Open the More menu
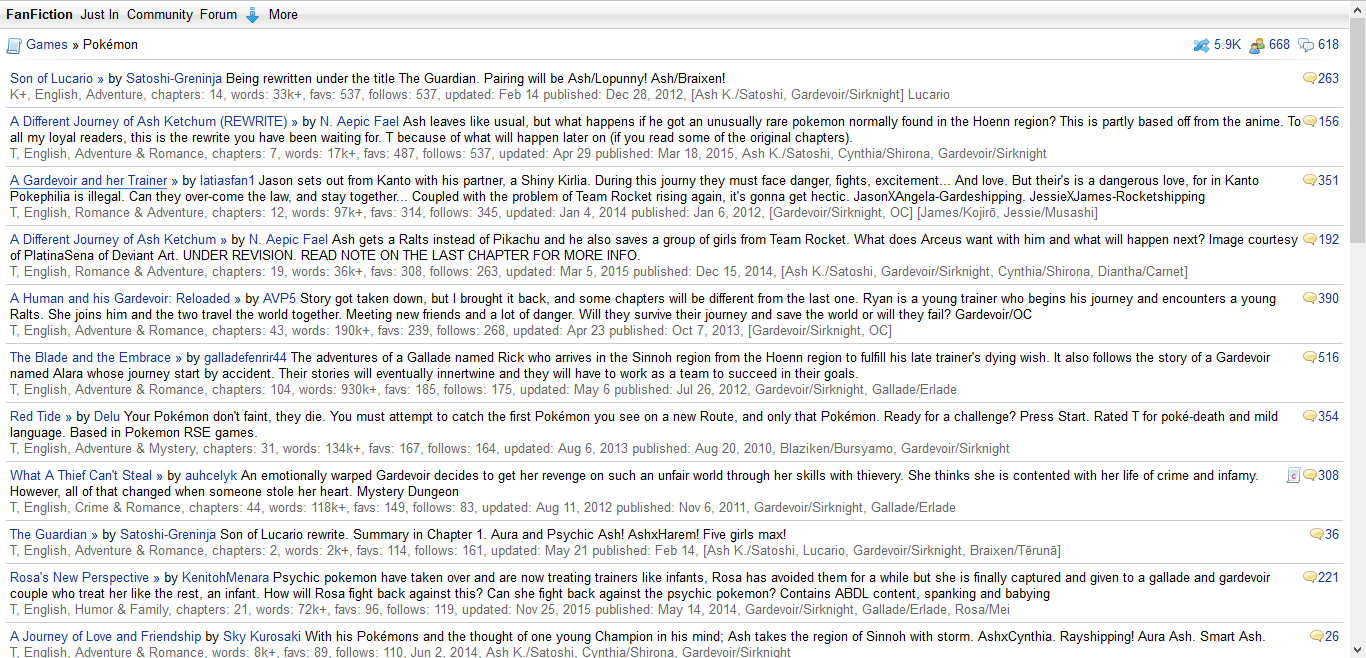The image size is (1366, 658). (283, 14)
